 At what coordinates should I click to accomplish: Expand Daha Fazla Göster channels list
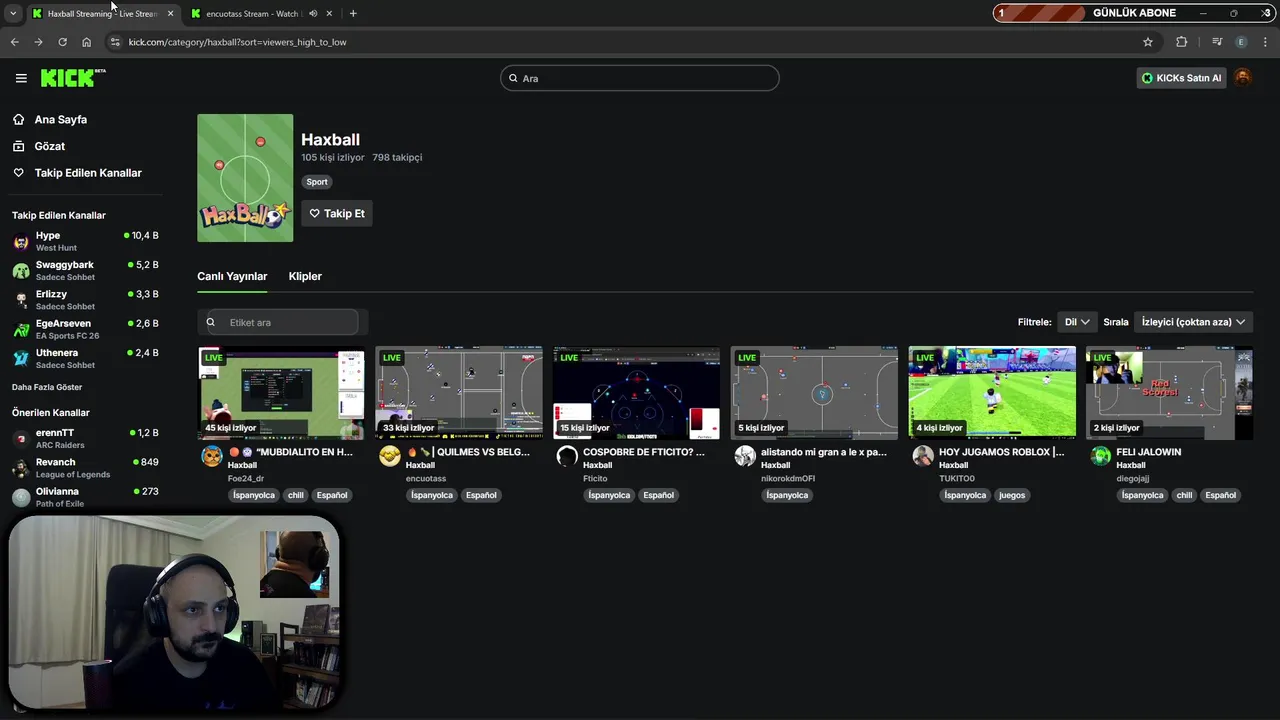pos(47,387)
